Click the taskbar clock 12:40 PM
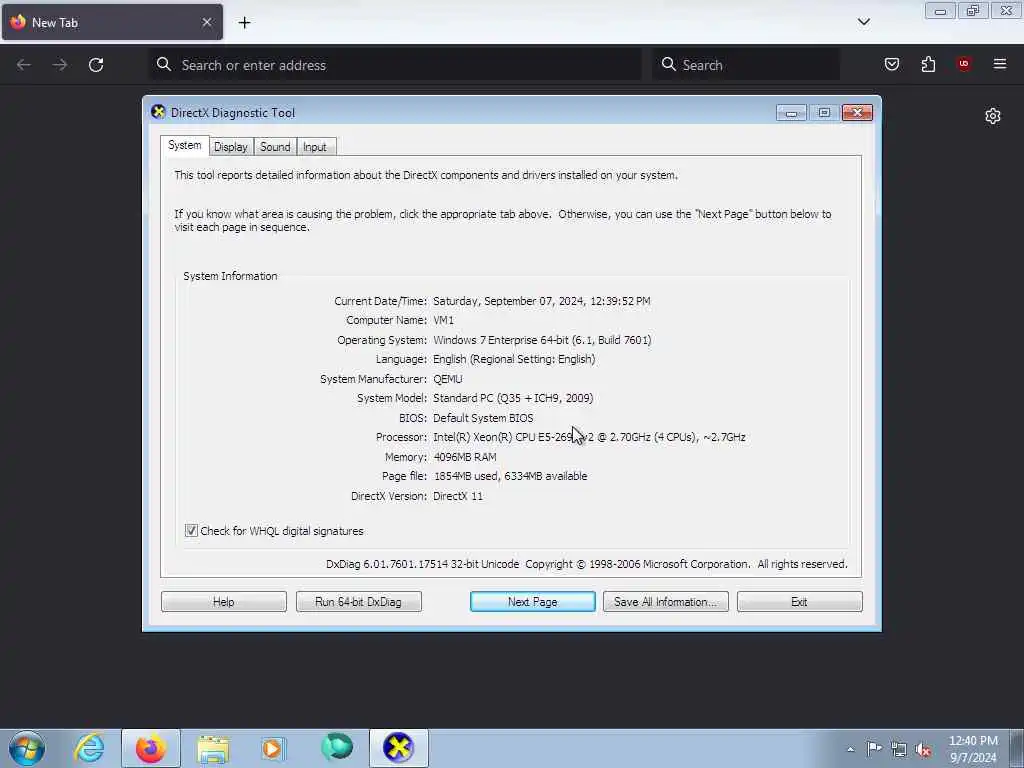The image size is (1024, 768). tap(973, 749)
